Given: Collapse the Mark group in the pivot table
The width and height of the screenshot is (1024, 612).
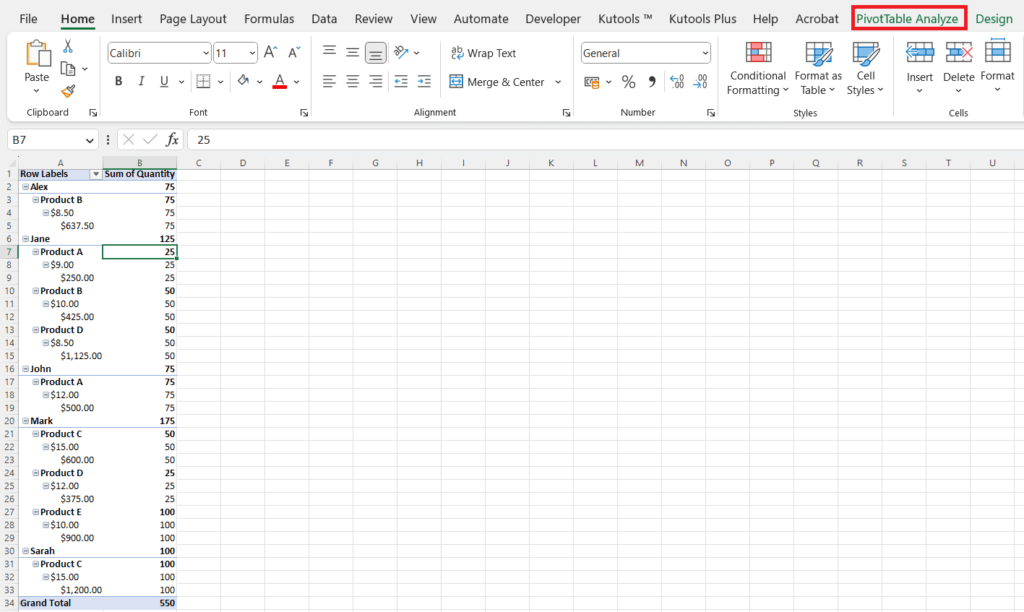Looking at the screenshot, I should [x=26, y=420].
